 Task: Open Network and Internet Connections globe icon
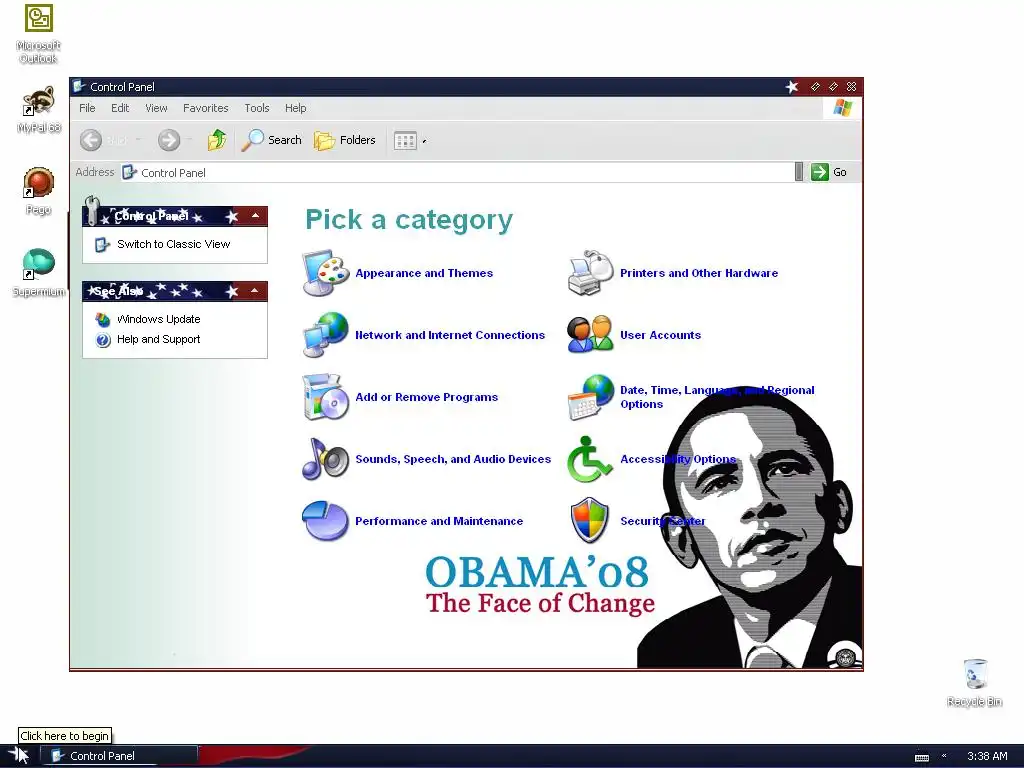[325, 335]
